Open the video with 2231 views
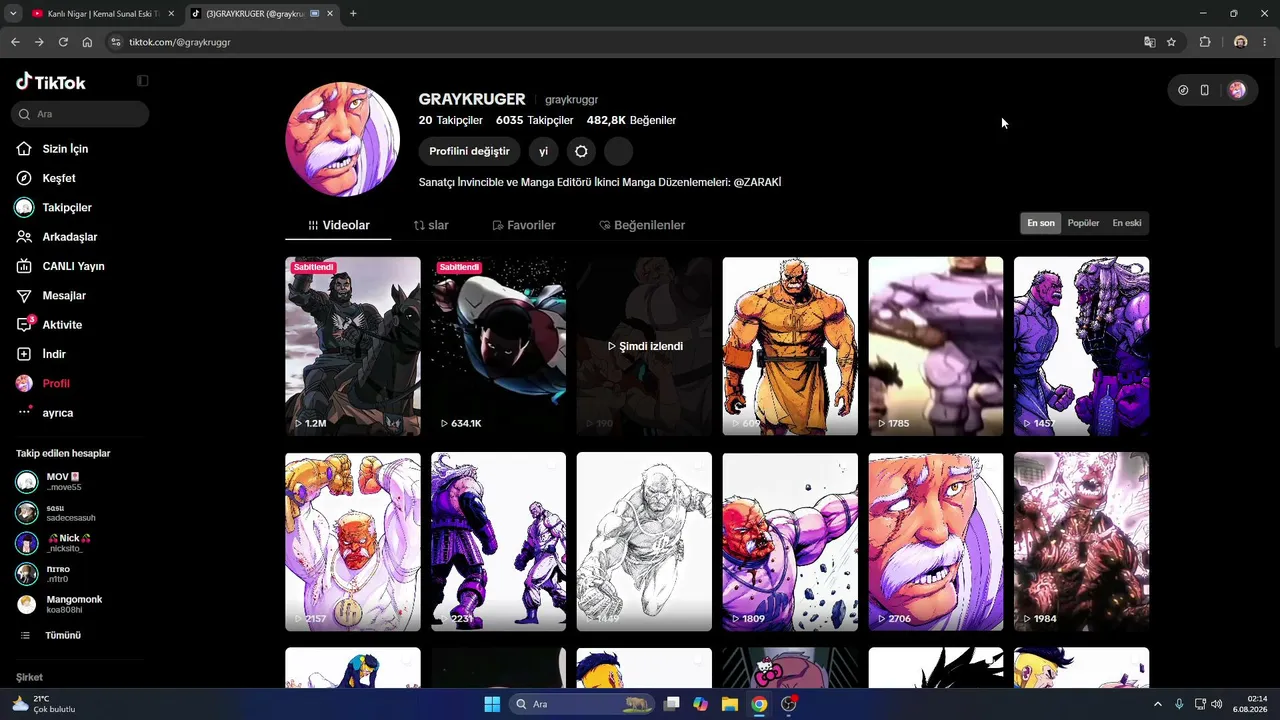The height and width of the screenshot is (720, 1280). tap(498, 542)
